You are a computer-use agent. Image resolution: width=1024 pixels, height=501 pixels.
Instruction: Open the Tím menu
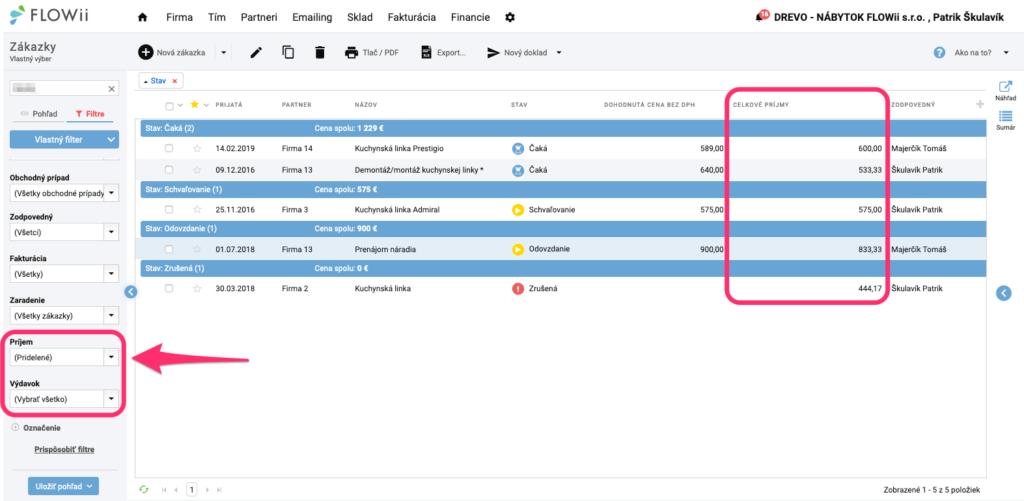[x=217, y=18]
